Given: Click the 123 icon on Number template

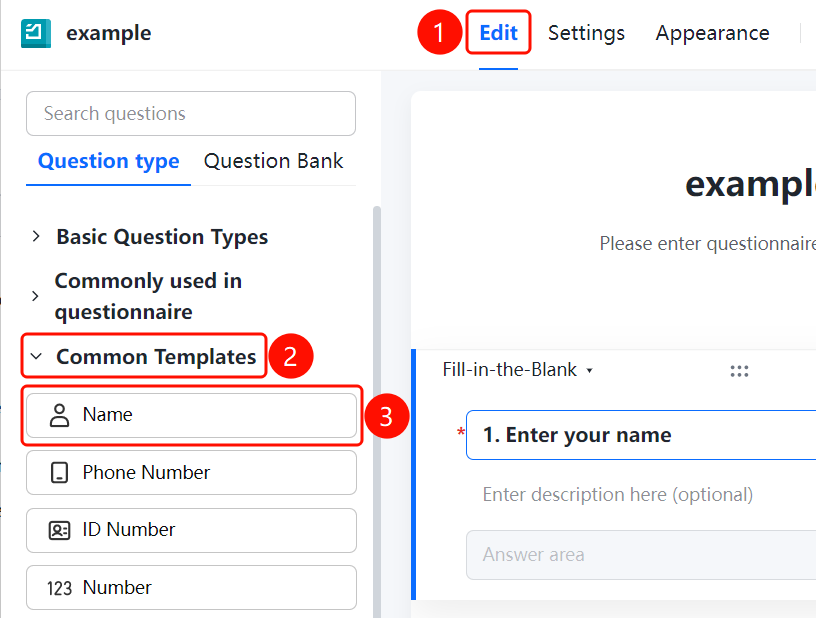Looking at the screenshot, I should (x=59, y=588).
